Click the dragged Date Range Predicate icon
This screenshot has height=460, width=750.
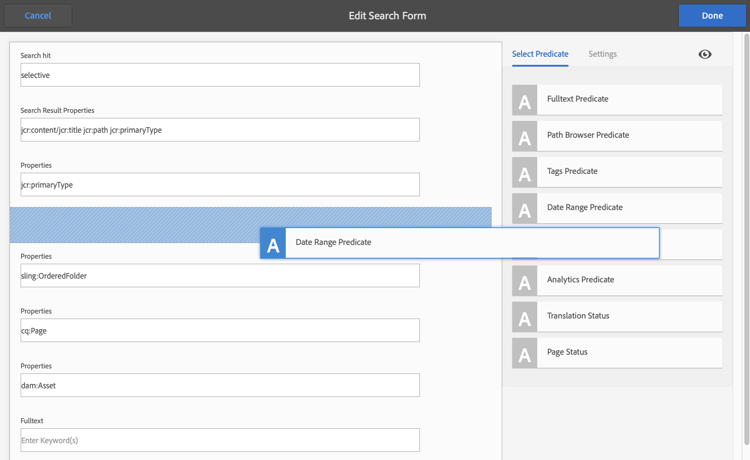pyautogui.click(x=273, y=243)
